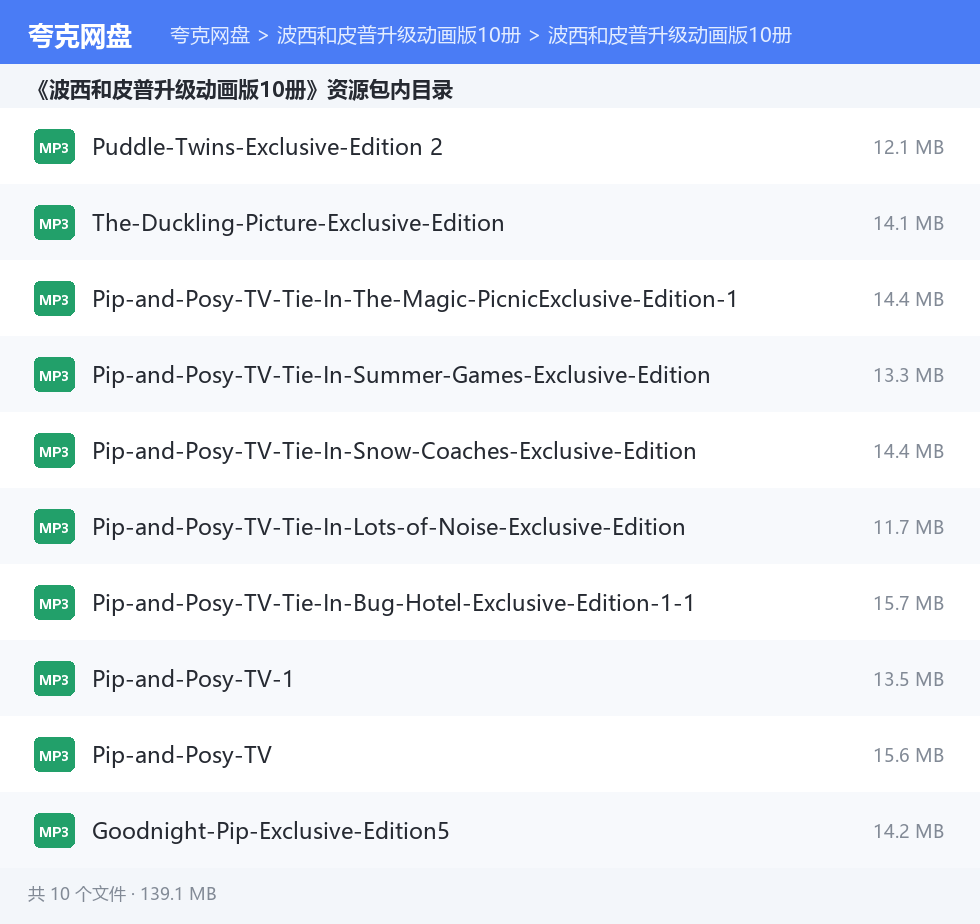Click the MP3 icon beside Goodnight-Pip-Exclusive-Edition5
980x924 pixels.
pyautogui.click(x=54, y=831)
